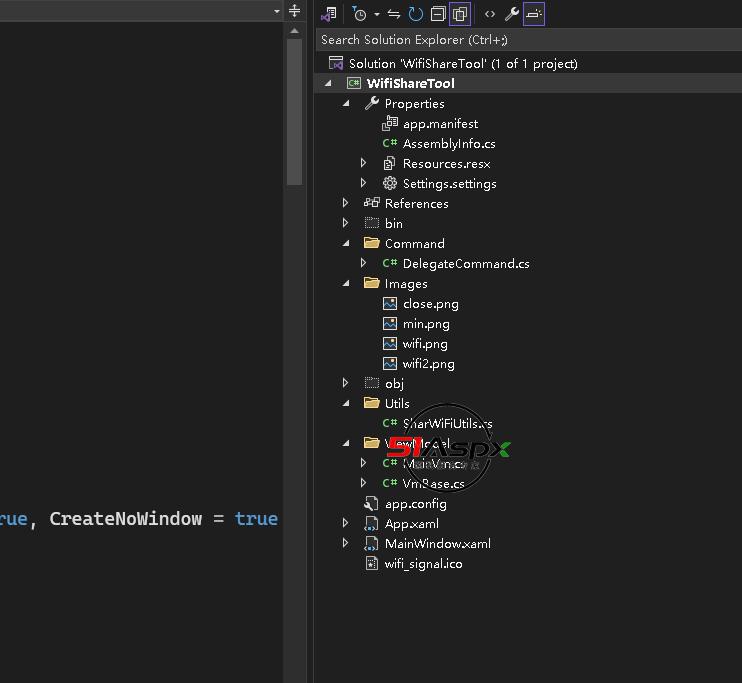Collapse the Images folder

click(x=346, y=283)
